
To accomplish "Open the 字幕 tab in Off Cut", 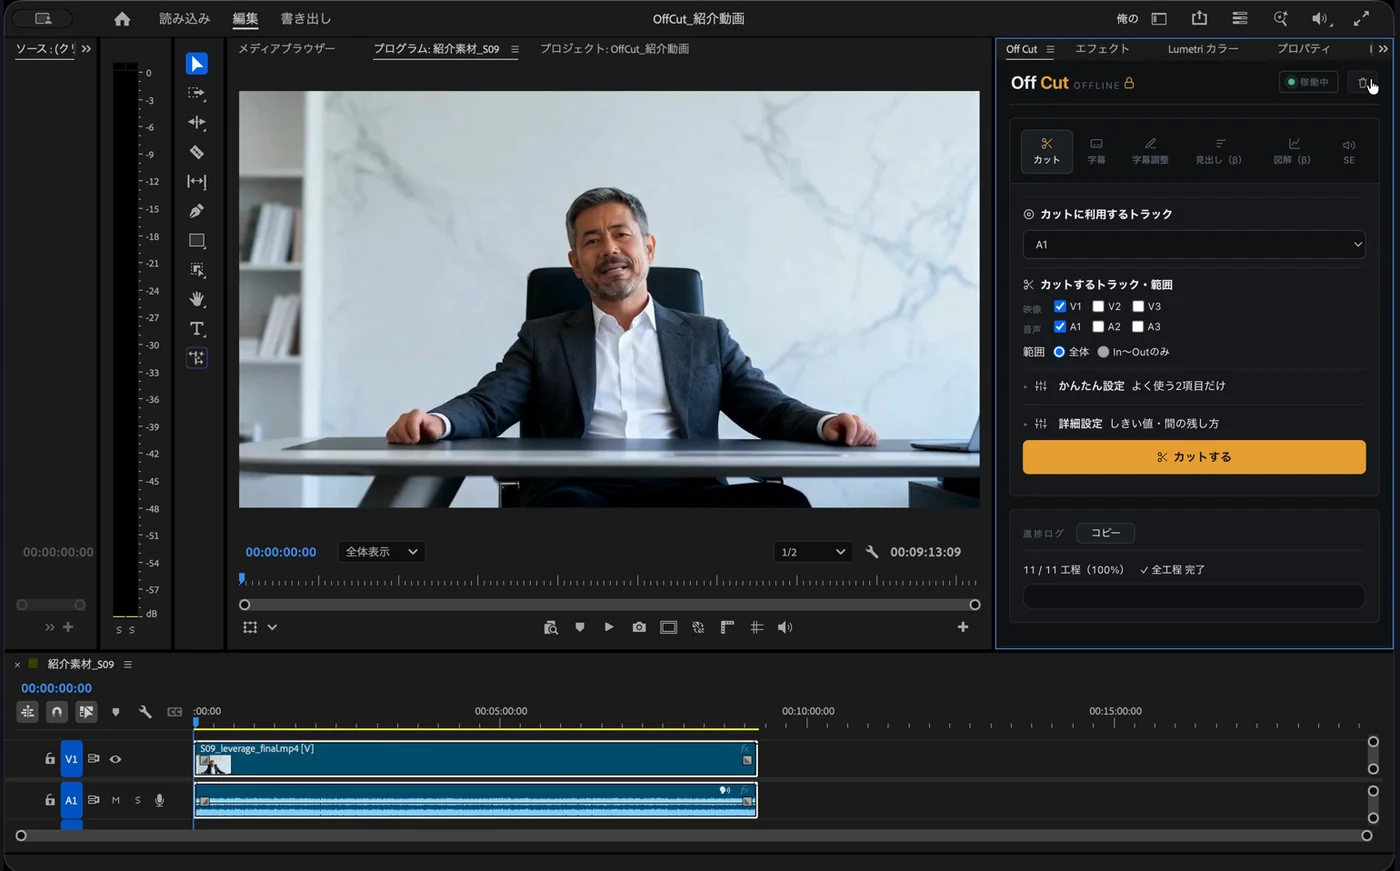I will [1097, 151].
